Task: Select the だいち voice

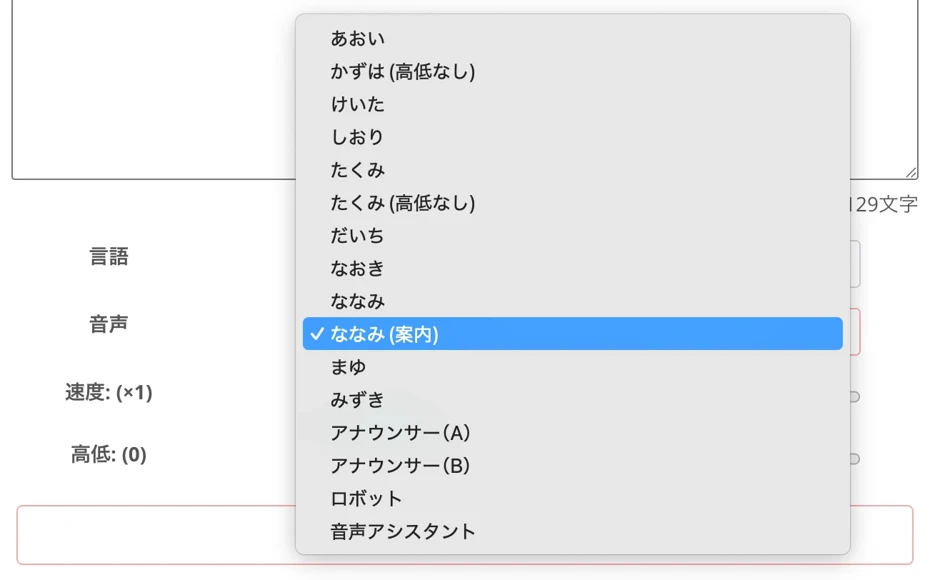Action: click(355, 235)
